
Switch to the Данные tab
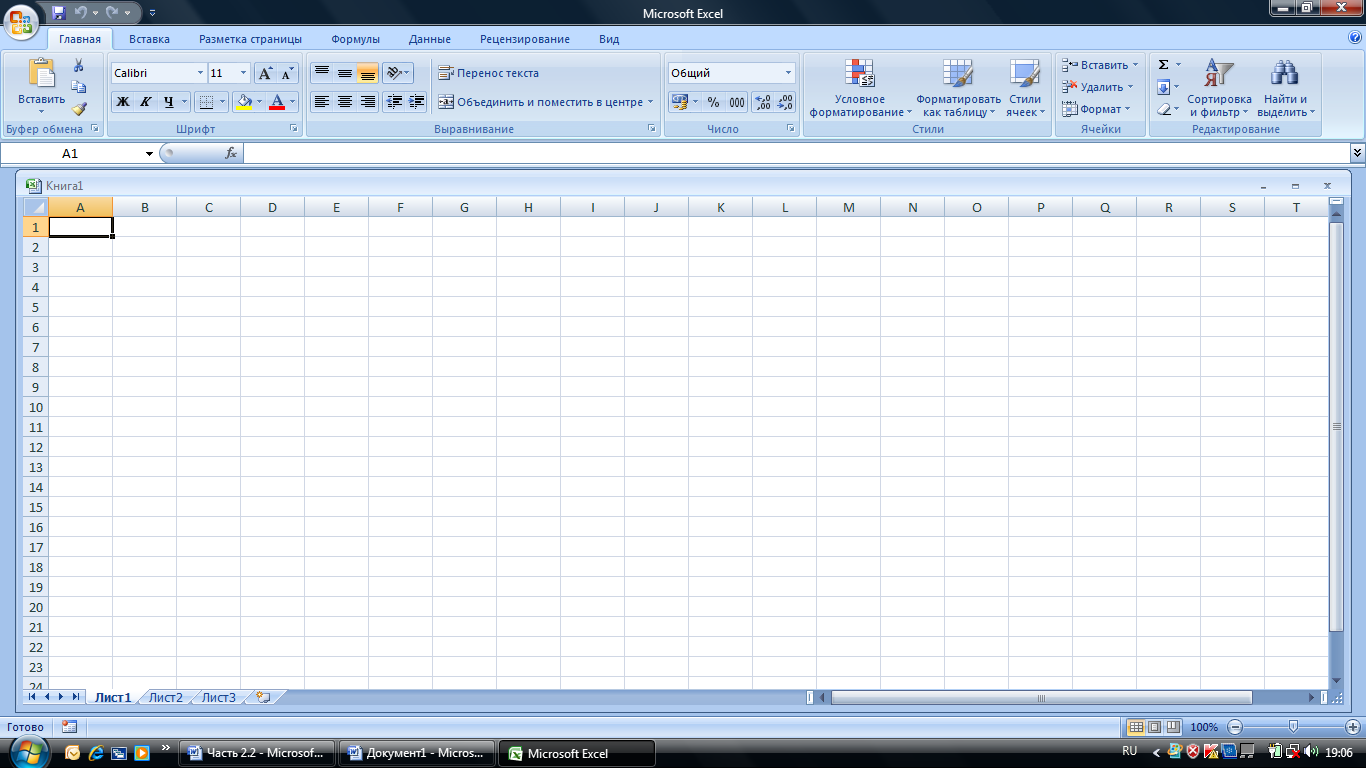[430, 39]
